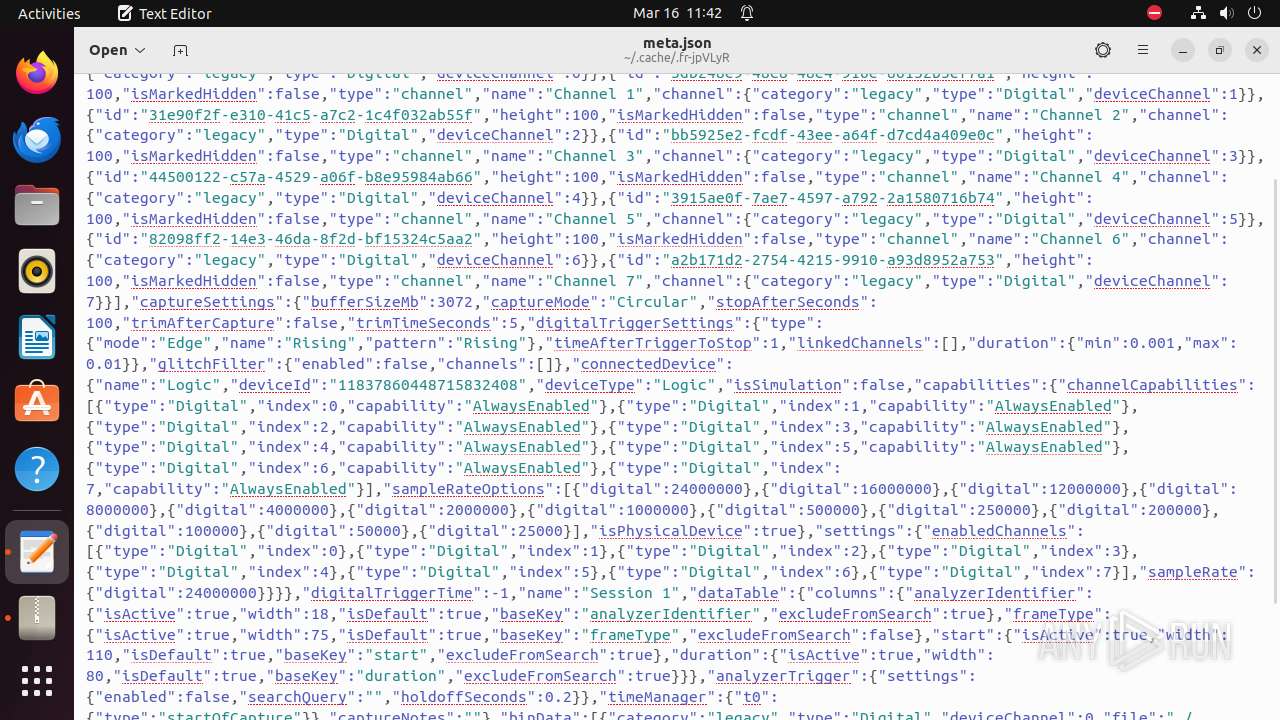Viewport: 1280px width, 720px height.
Task: Click the meta.json window title
Action: (677, 43)
